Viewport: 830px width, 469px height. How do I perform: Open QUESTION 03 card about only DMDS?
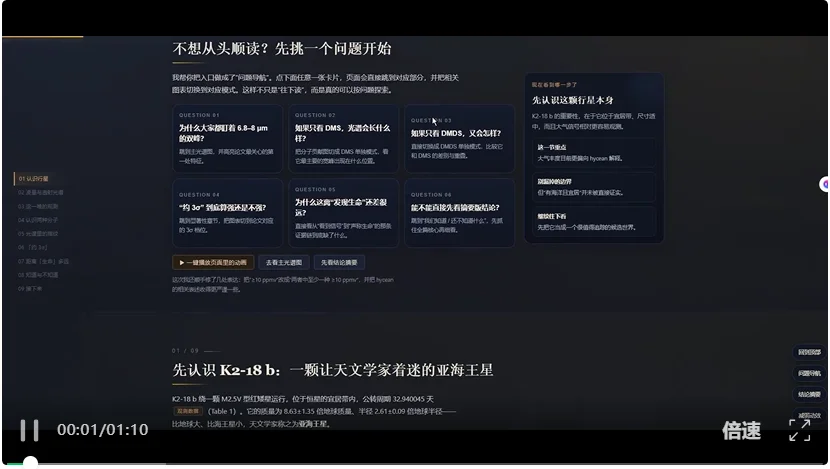[459, 138]
